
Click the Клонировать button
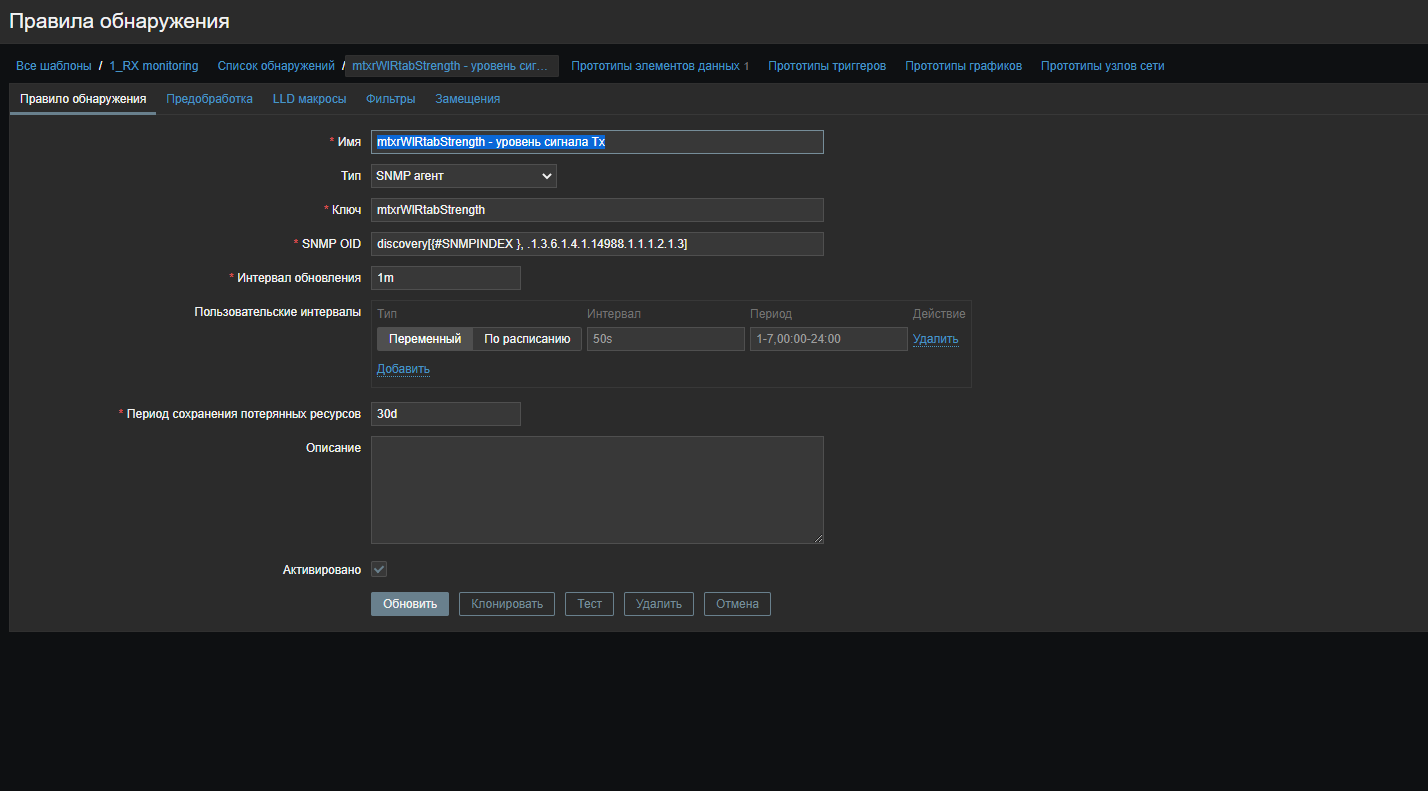coord(506,604)
